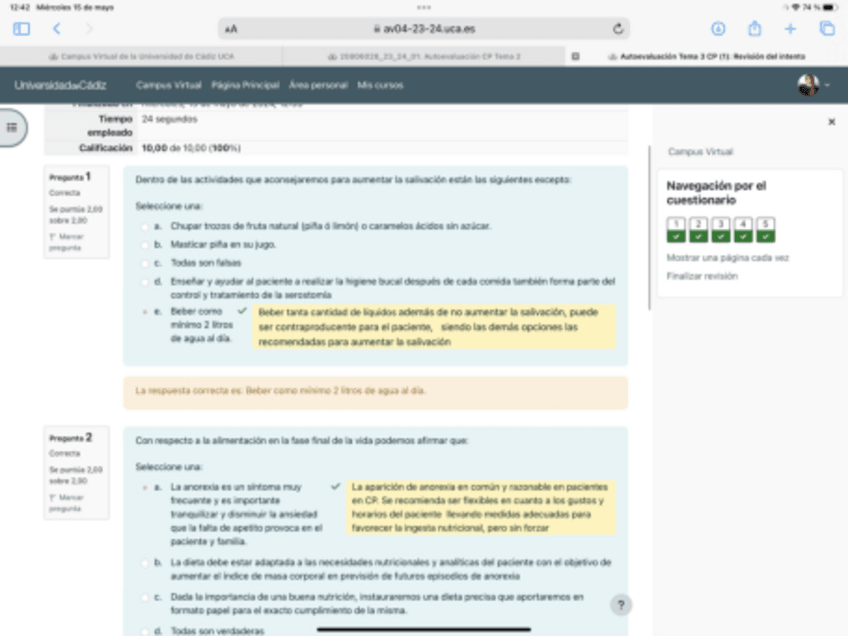
Task: Tap the home indicator bar
Action: coord(424,630)
